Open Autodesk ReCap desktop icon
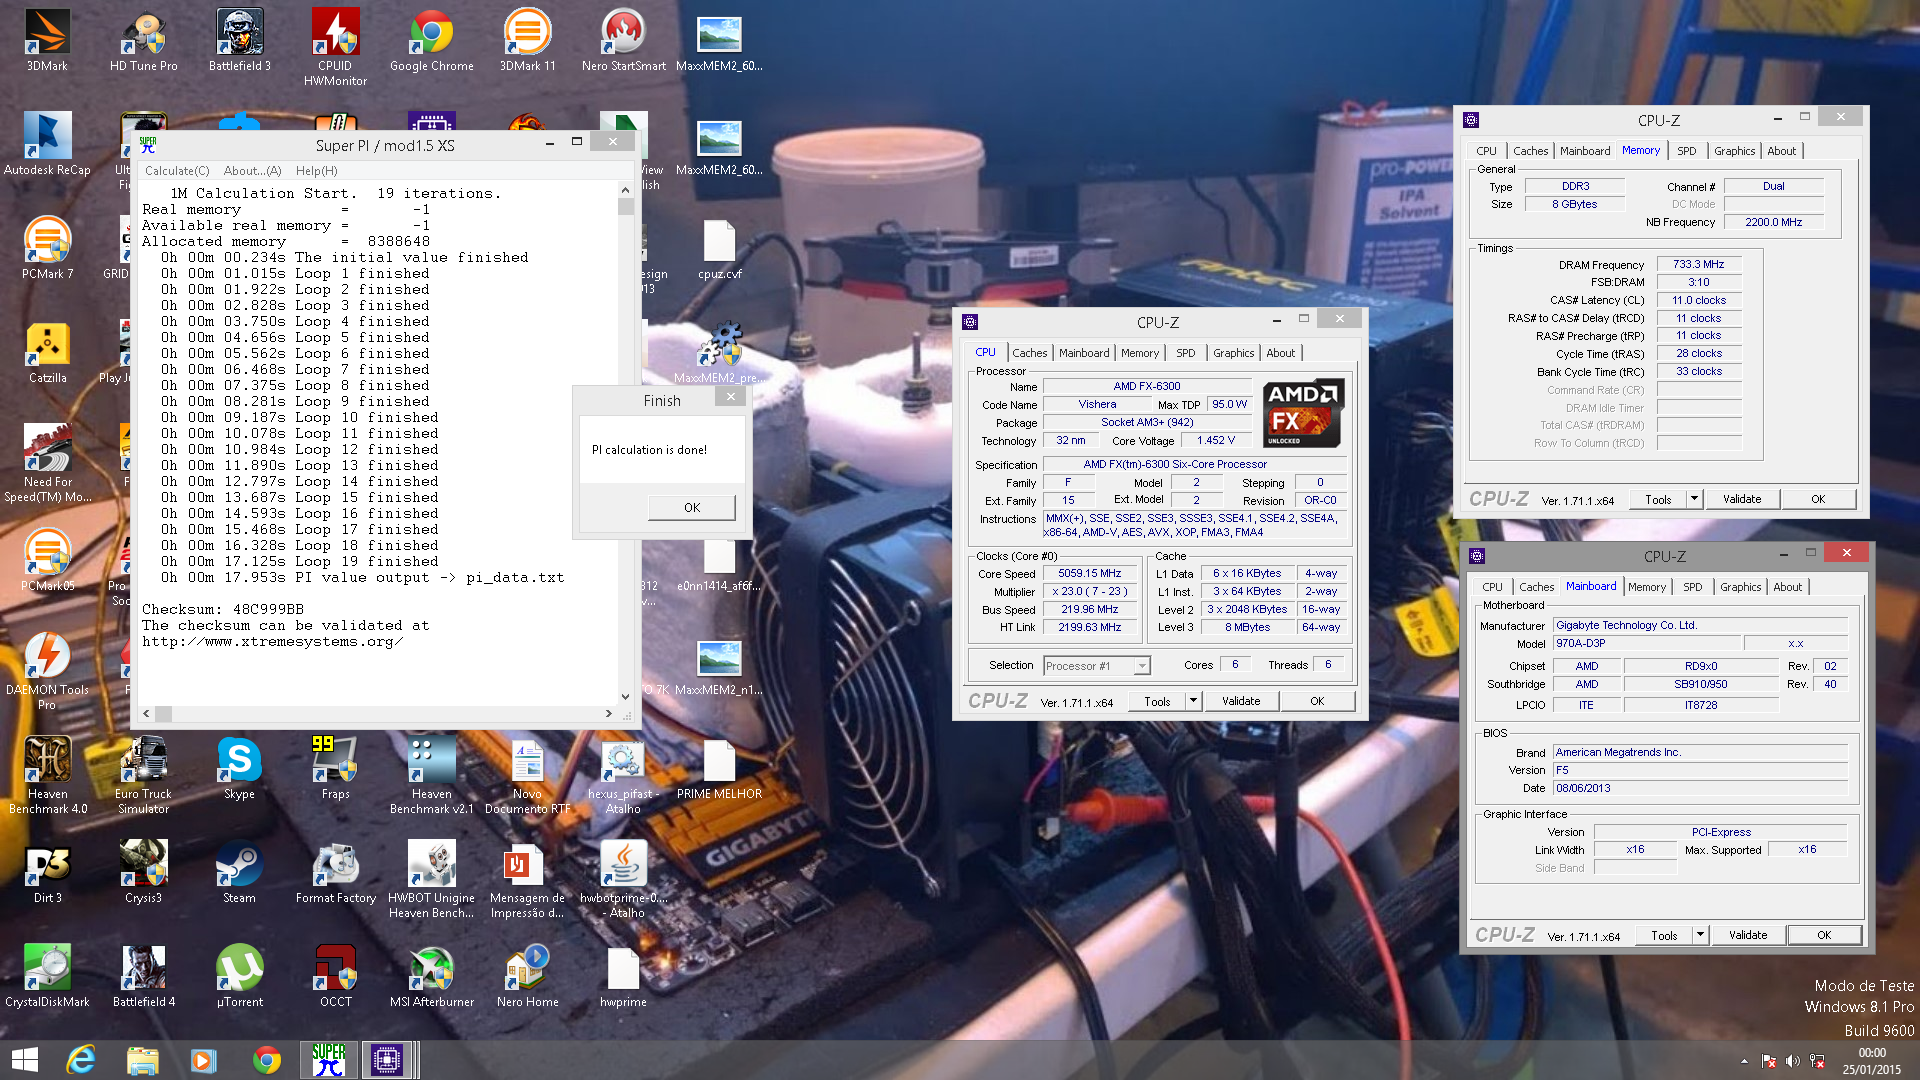The image size is (1920, 1080). pyautogui.click(x=47, y=144)
